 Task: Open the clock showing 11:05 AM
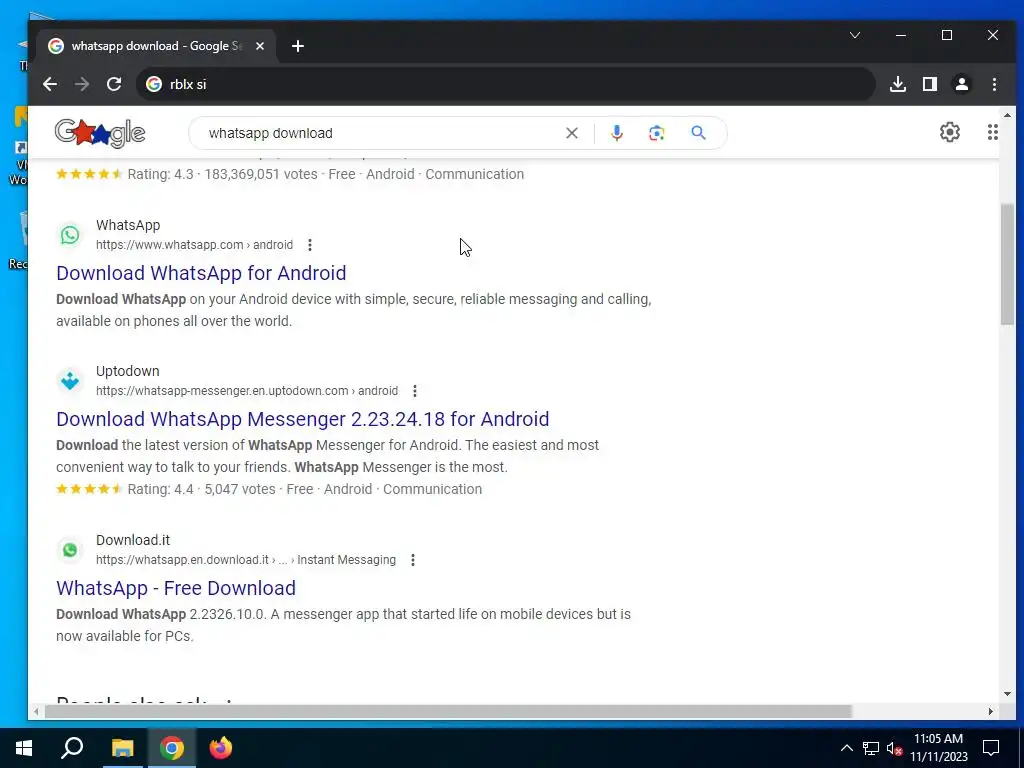click(x=938, y=748)
